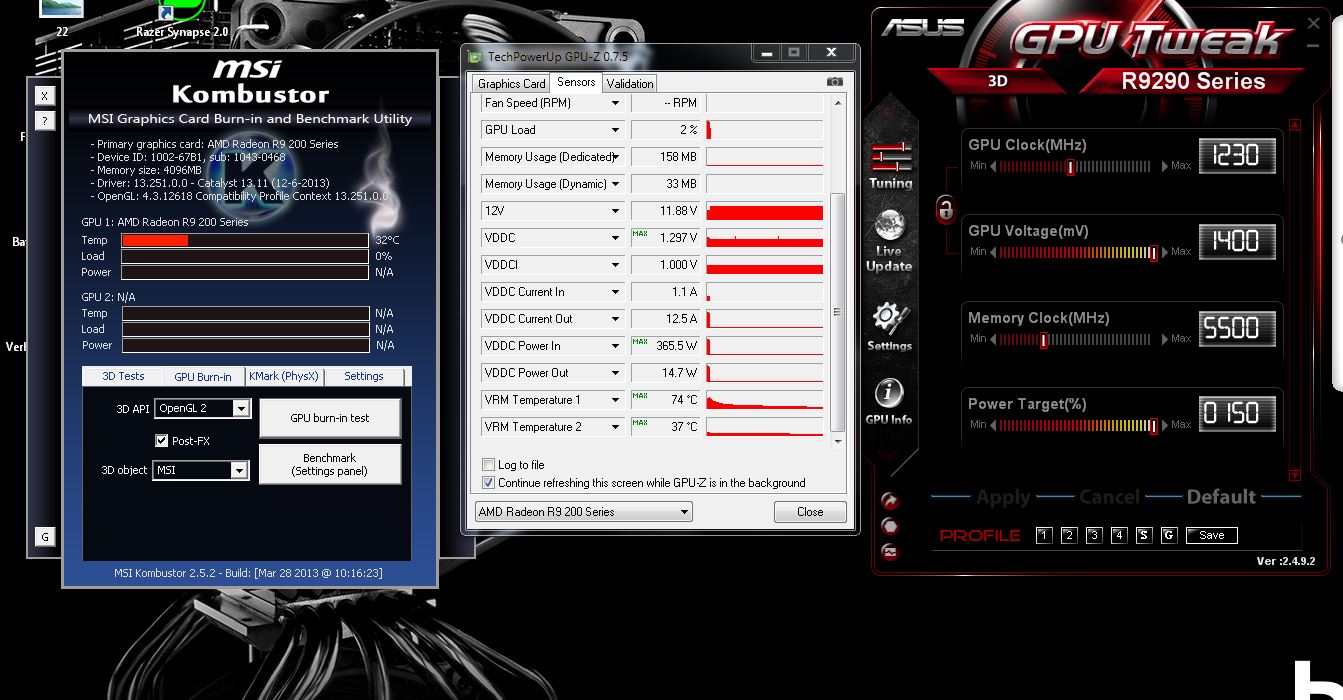Click the Save profile button
The width and height of the screenshot is (1343, 700).
[x=1212, y=535]
